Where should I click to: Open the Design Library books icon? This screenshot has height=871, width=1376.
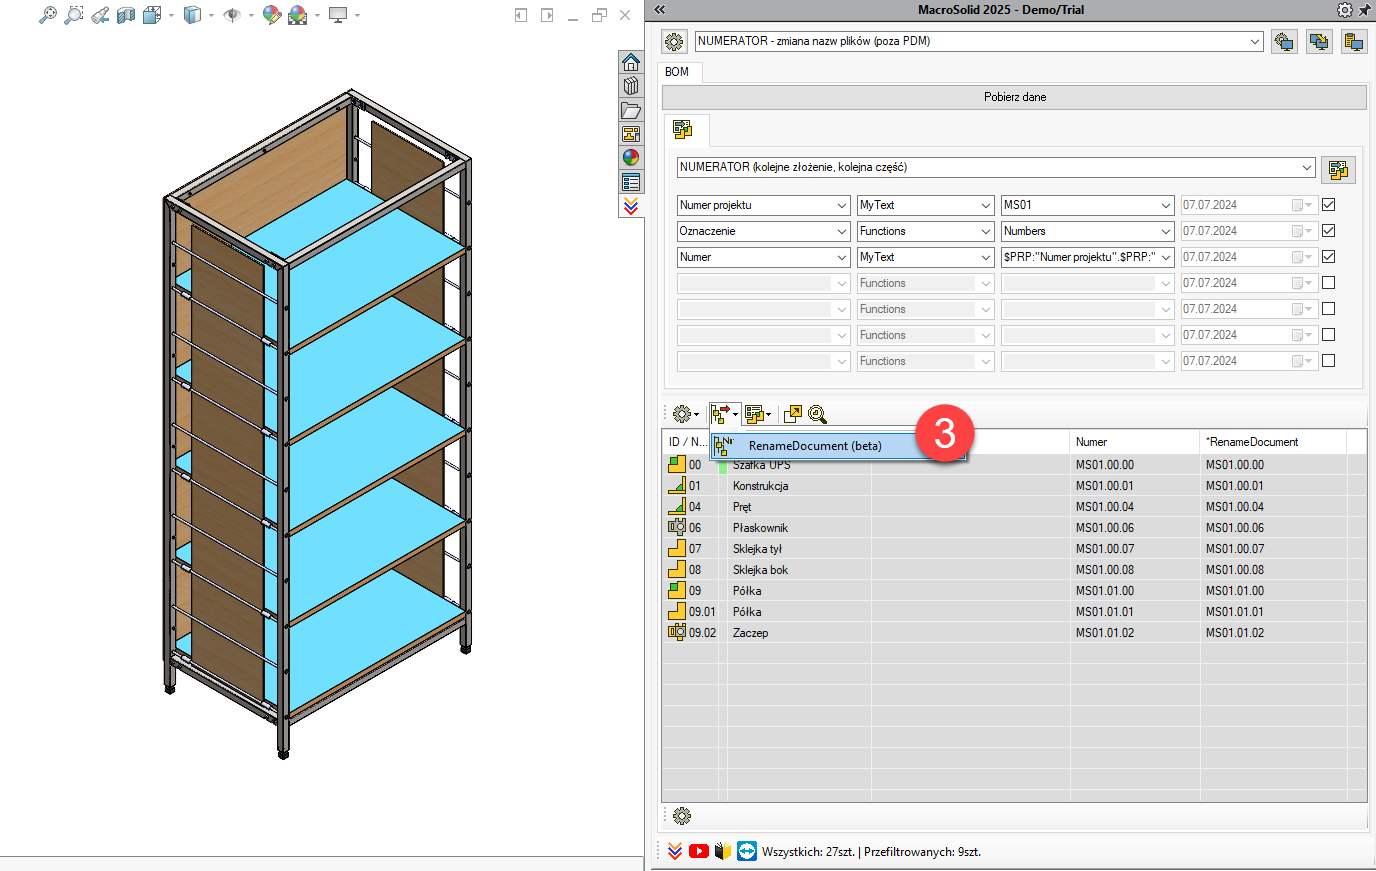pyautogui.click(x=631, y=86)
